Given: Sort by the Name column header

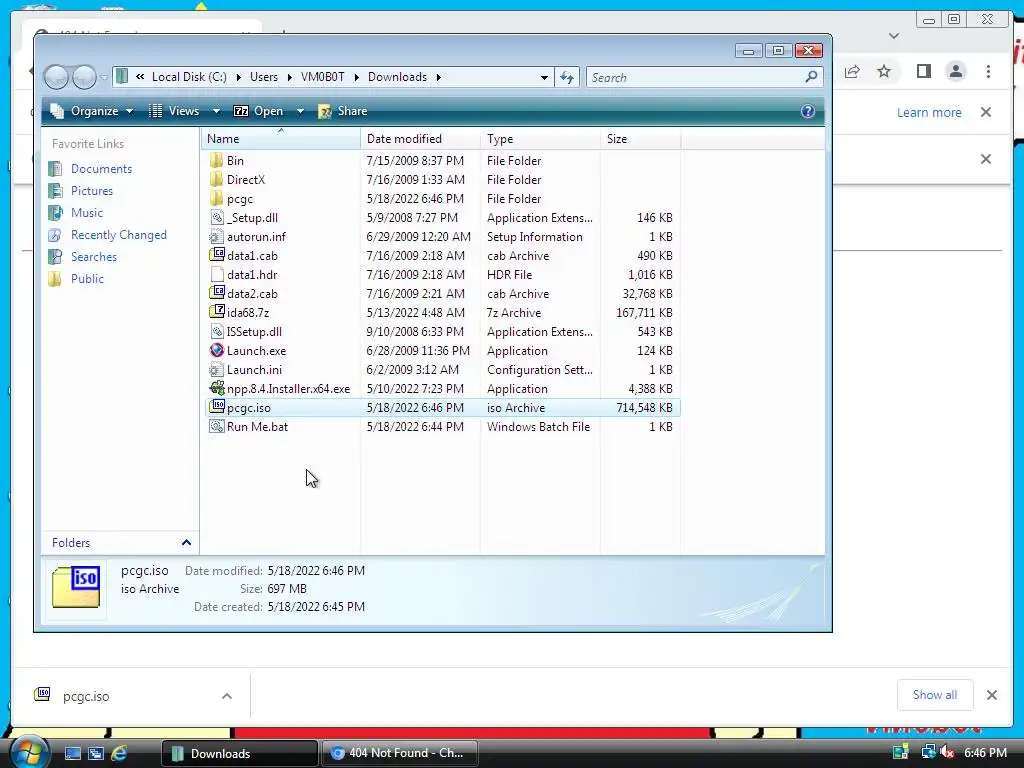Looking at the screenshot, I should tap(281, 139).
